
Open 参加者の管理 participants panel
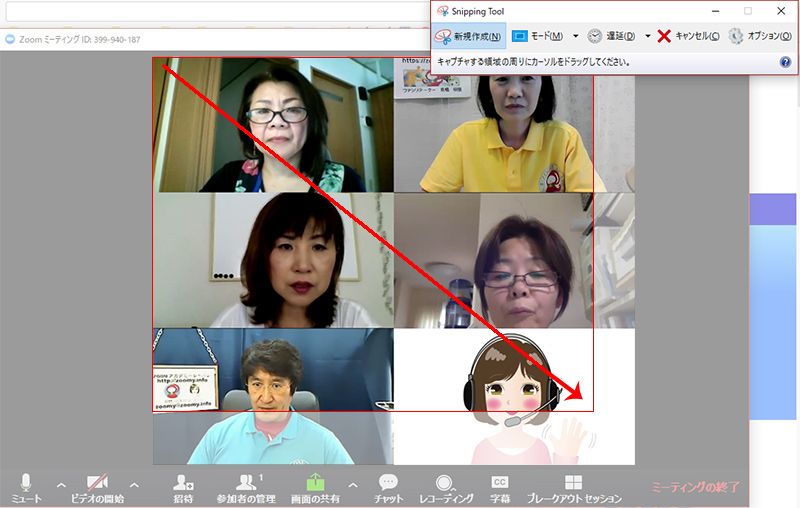click(246, 487)
